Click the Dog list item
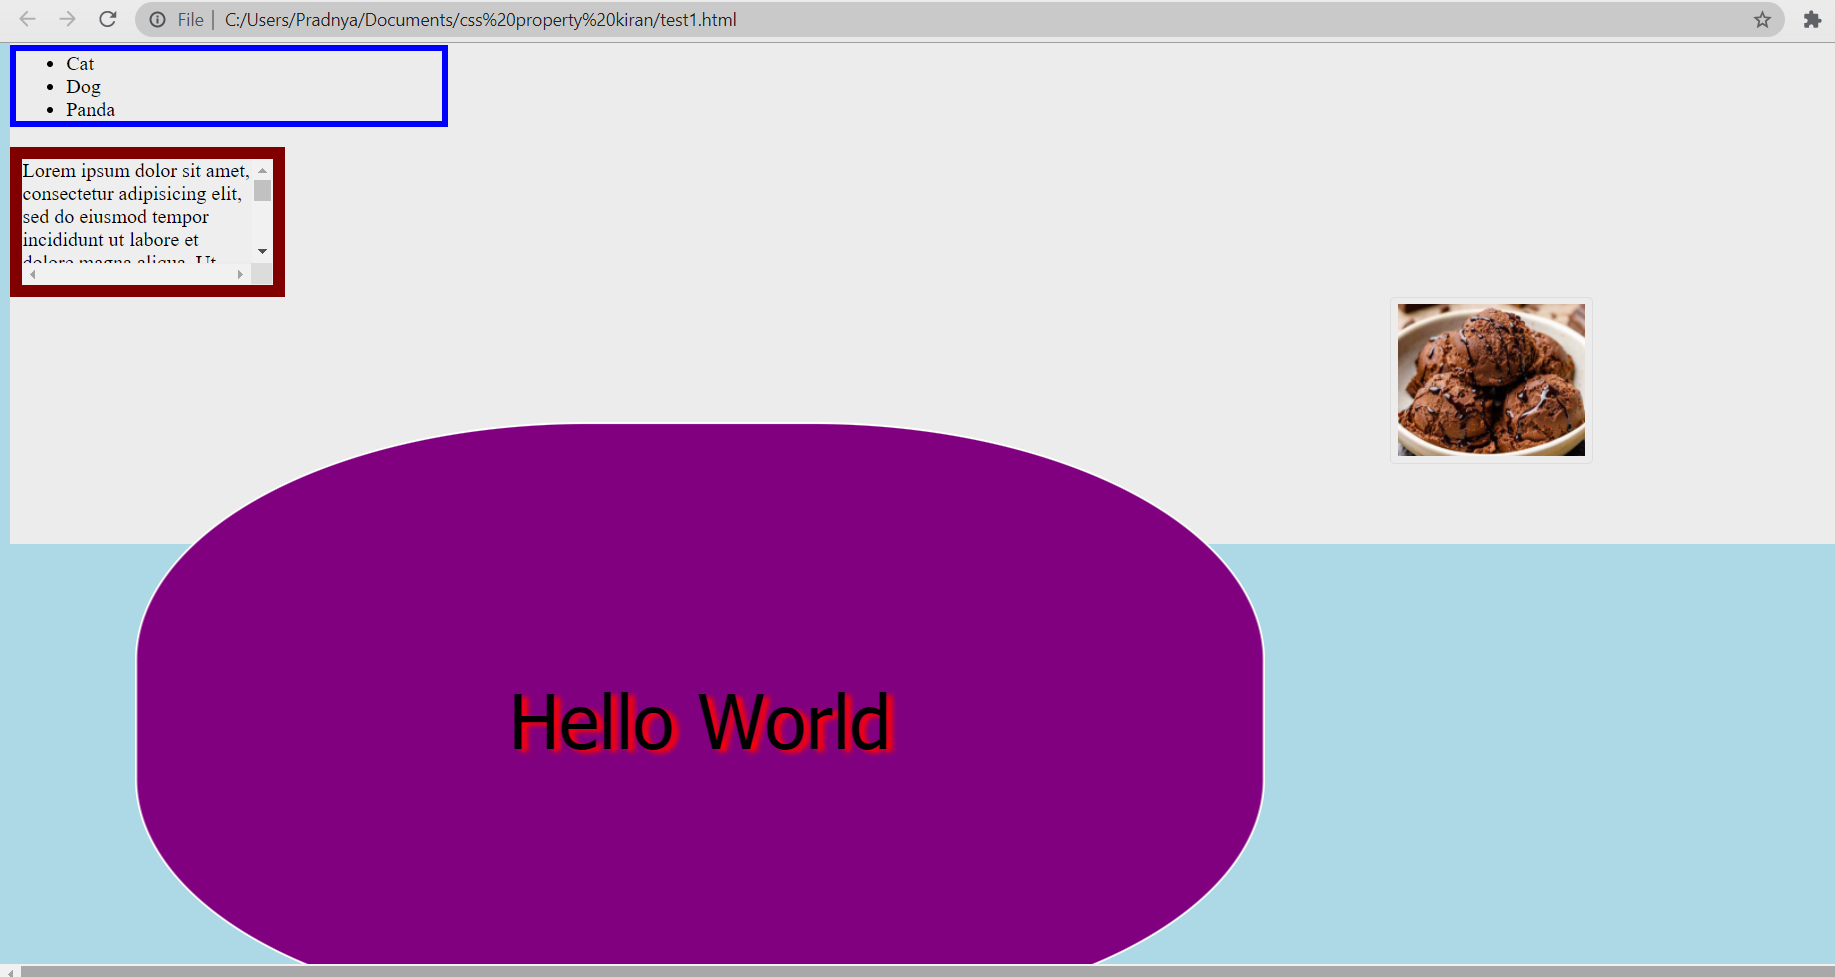Screen dimensions: 1835x977 83,87
